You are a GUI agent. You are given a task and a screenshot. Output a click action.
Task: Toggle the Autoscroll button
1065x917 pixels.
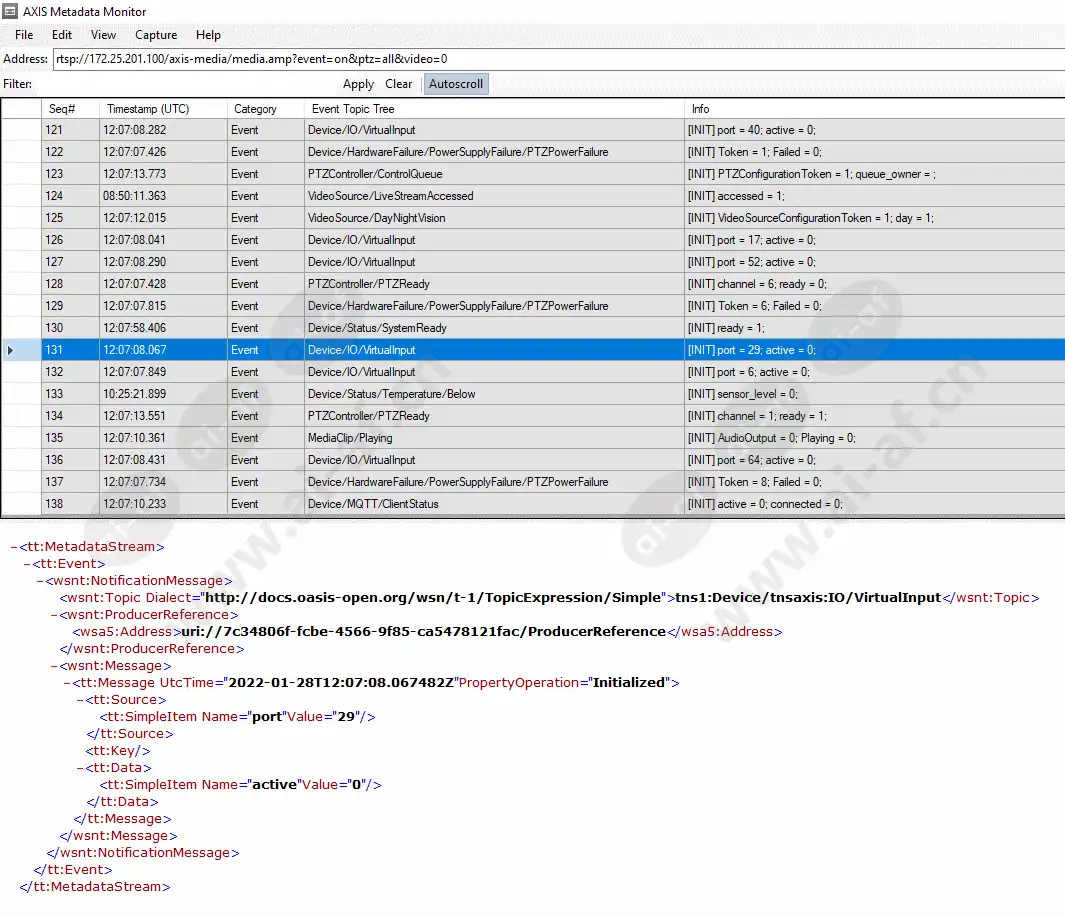[456, 84]
